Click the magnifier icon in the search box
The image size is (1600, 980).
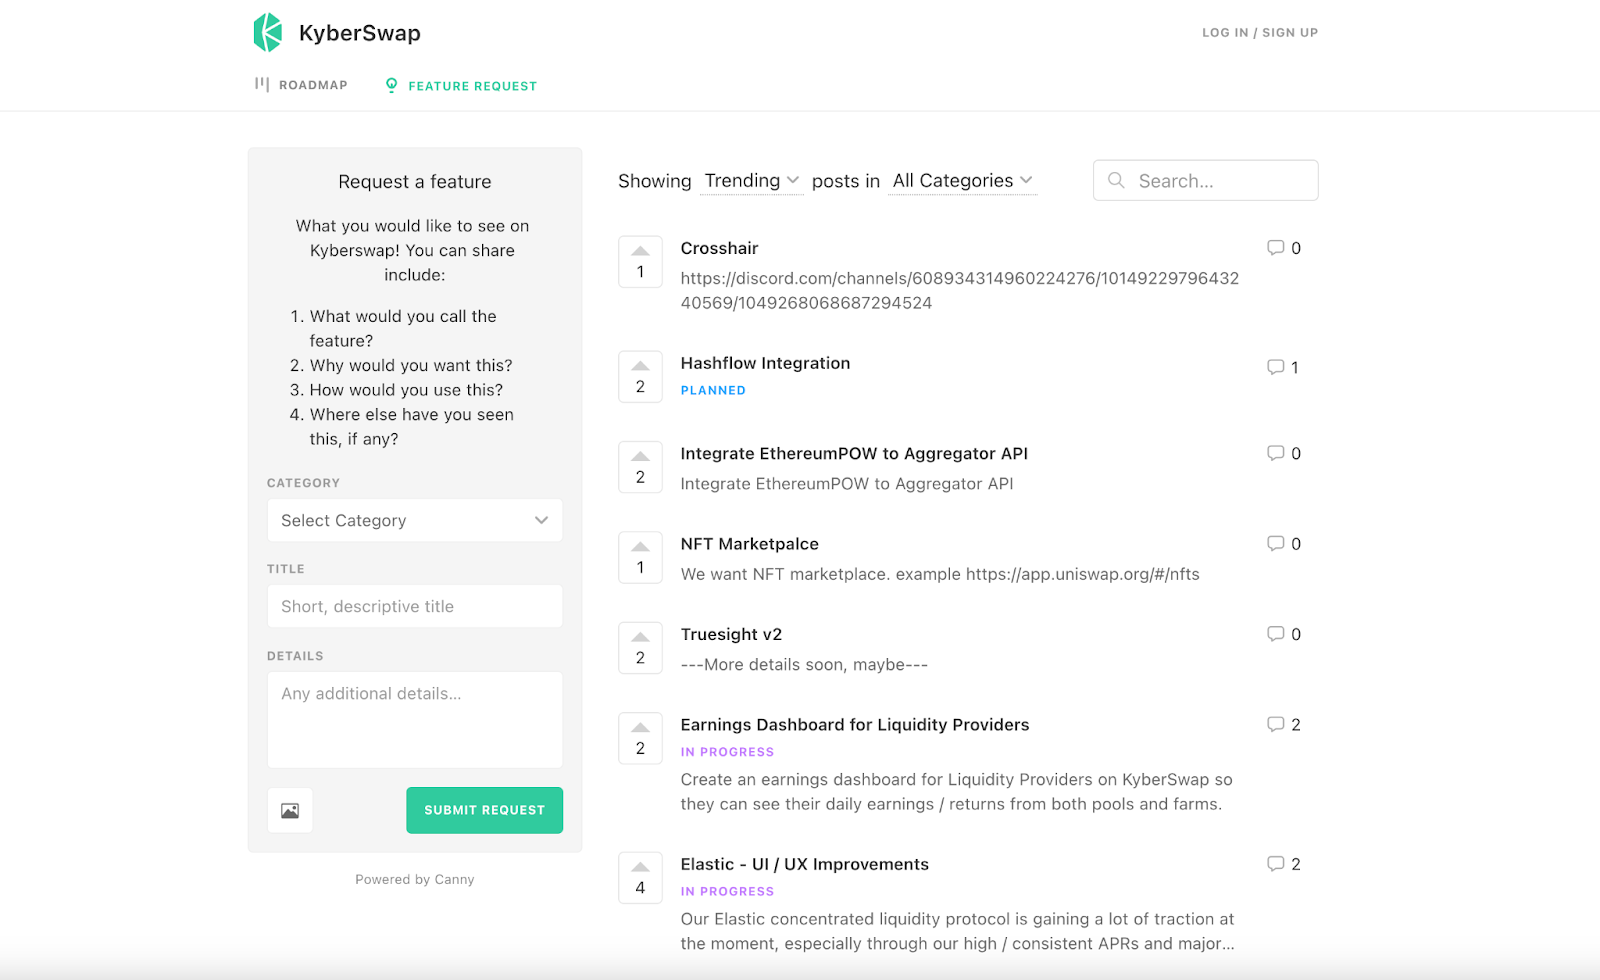(1116, 180)
